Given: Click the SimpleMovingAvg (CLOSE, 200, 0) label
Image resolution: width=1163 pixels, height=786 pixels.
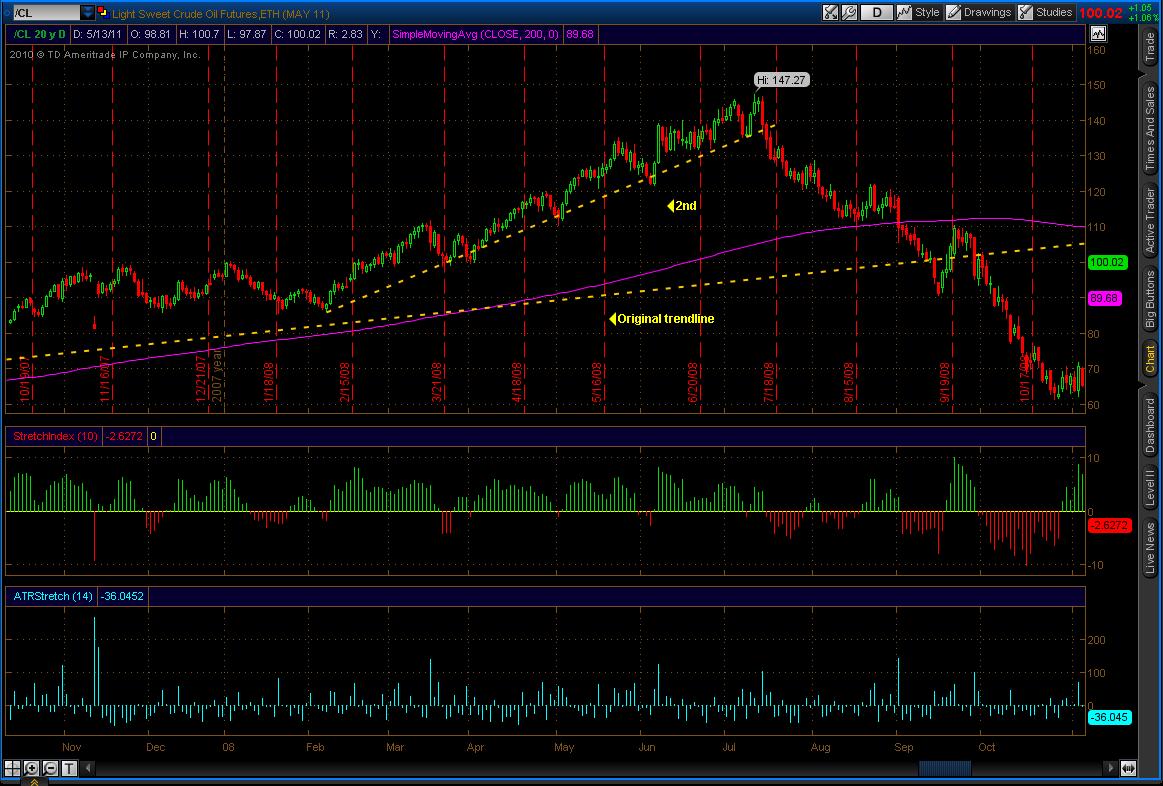Looking at the screenshot, I should [x=475, y=34].
